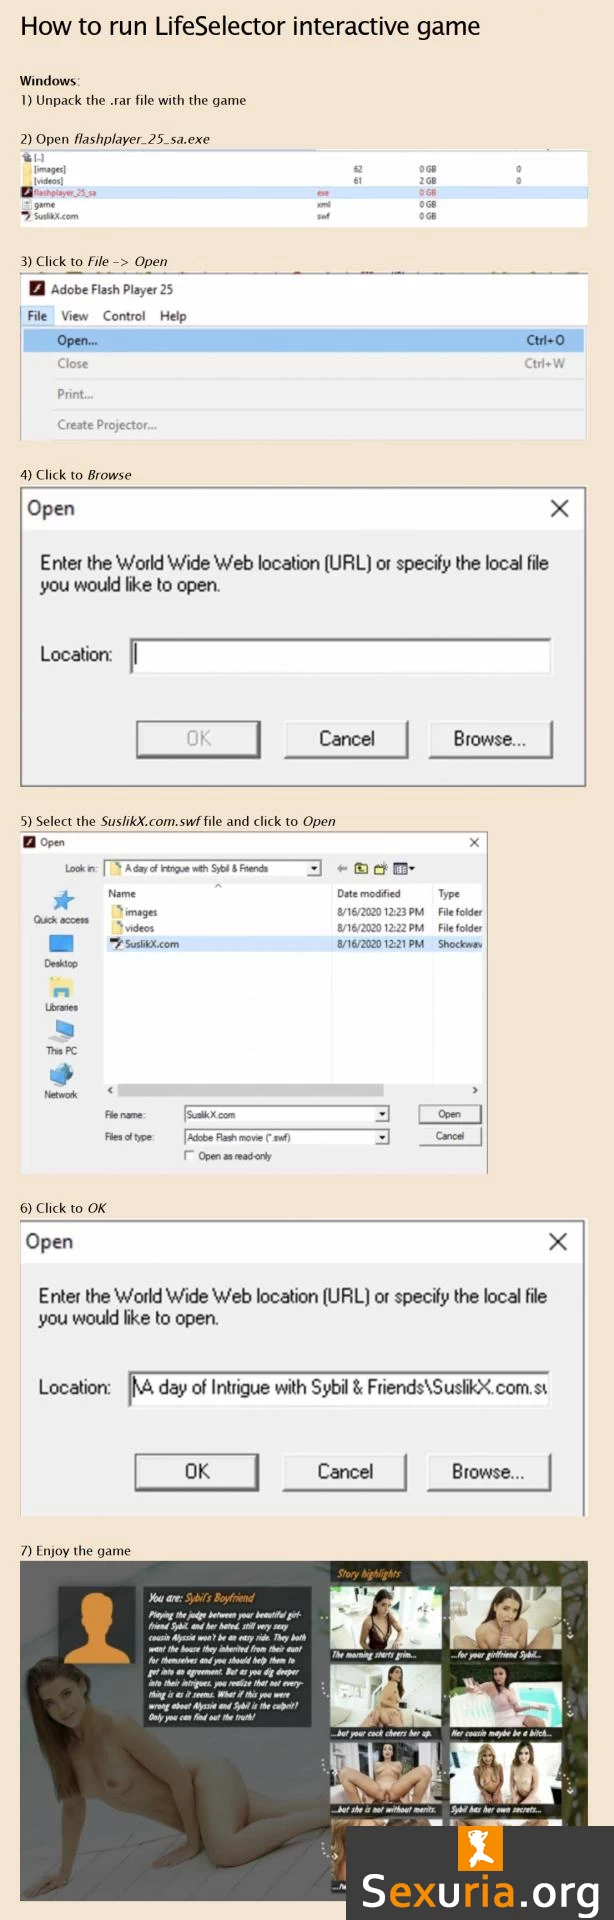The image size is (614, 1920).
Task: Open the Libraries location icon
Action: click(x=61, y=991)
